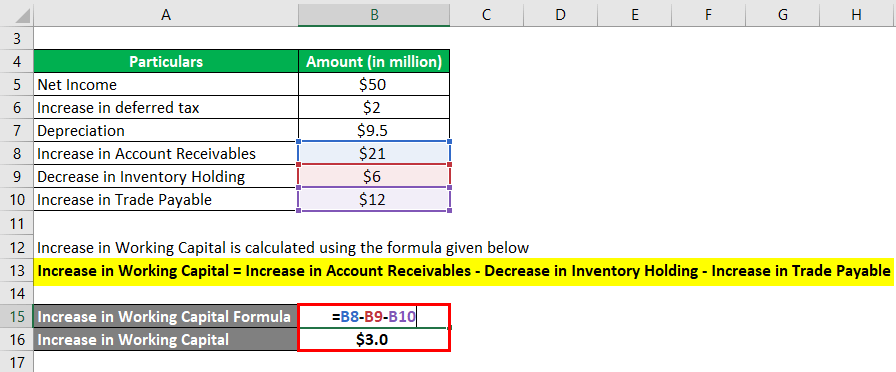The width and height of the screenshot is (896, 372).
Task: Select row 4 header
Action: coord(17,61)
